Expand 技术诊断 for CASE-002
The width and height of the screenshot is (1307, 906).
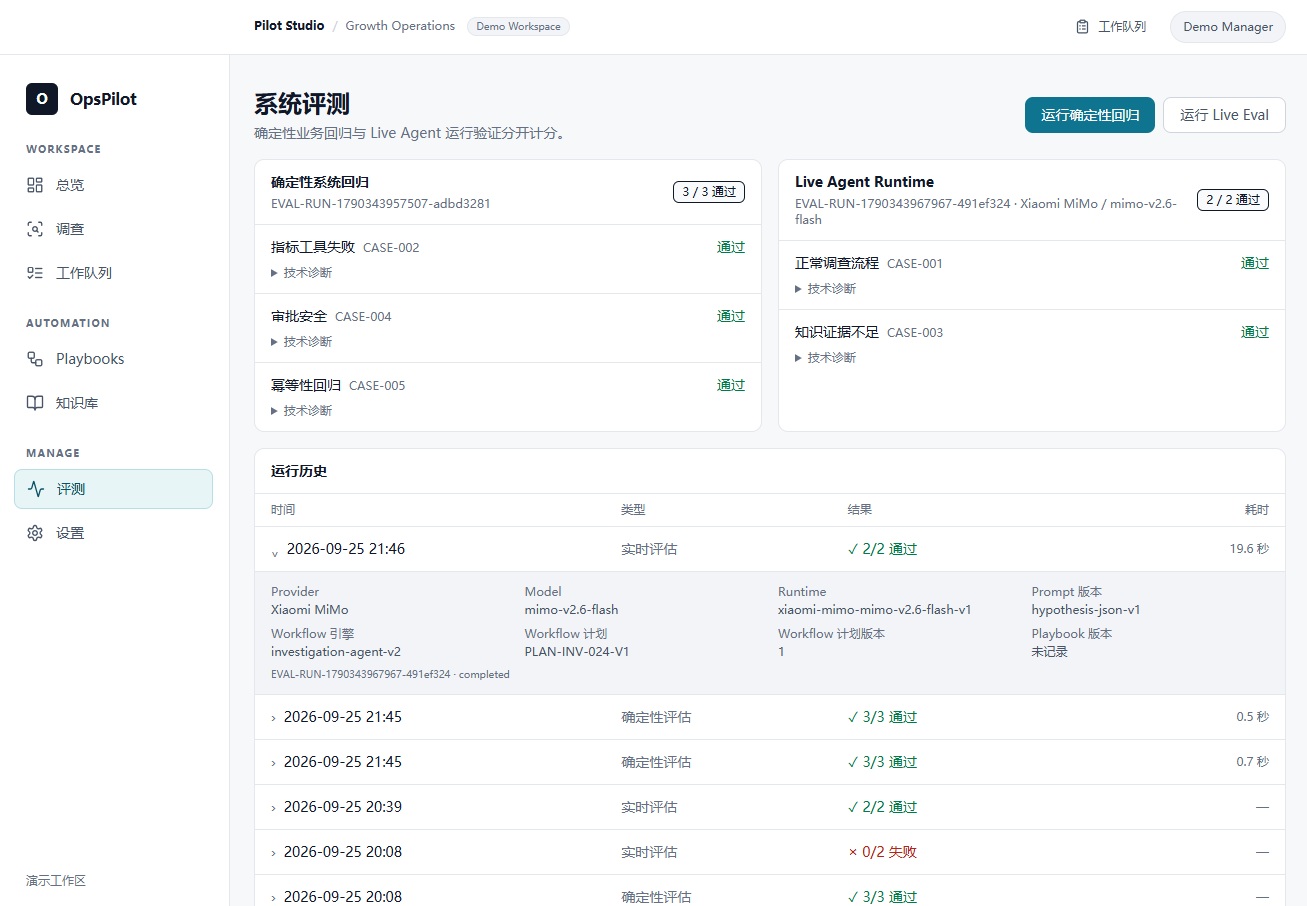coord(302,273)
